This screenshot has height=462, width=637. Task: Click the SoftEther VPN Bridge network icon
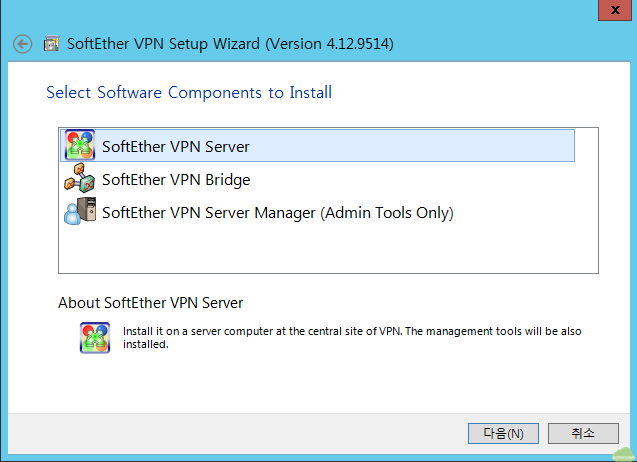pyautogui.click(x=80, y=178)
